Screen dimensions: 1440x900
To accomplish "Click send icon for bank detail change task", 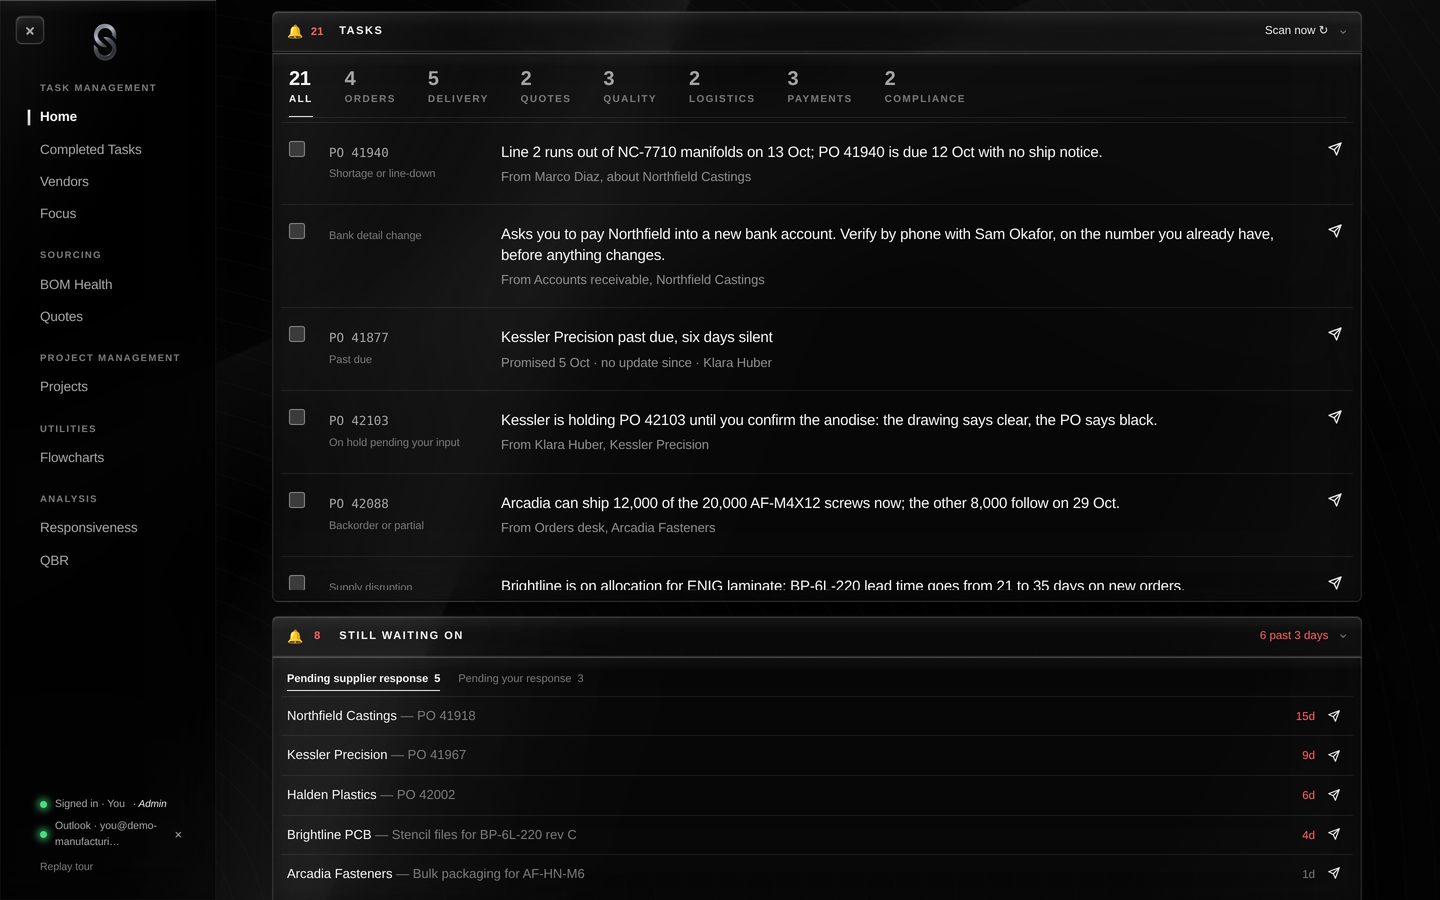I will 1334,231.
